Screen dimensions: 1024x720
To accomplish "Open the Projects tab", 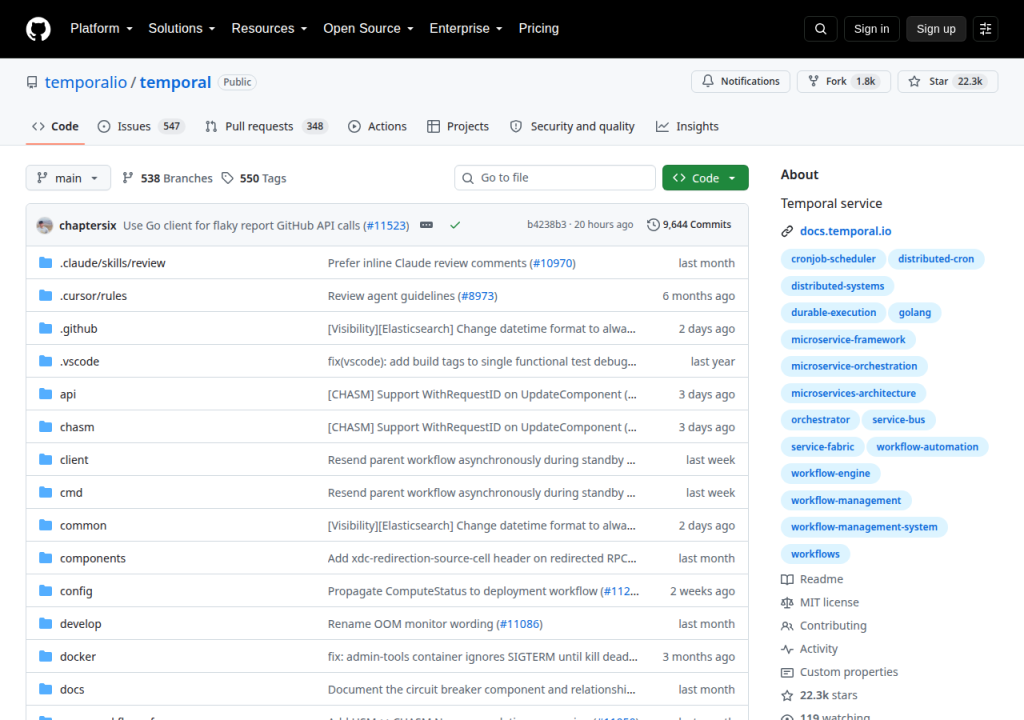I will tap(458, 126).
